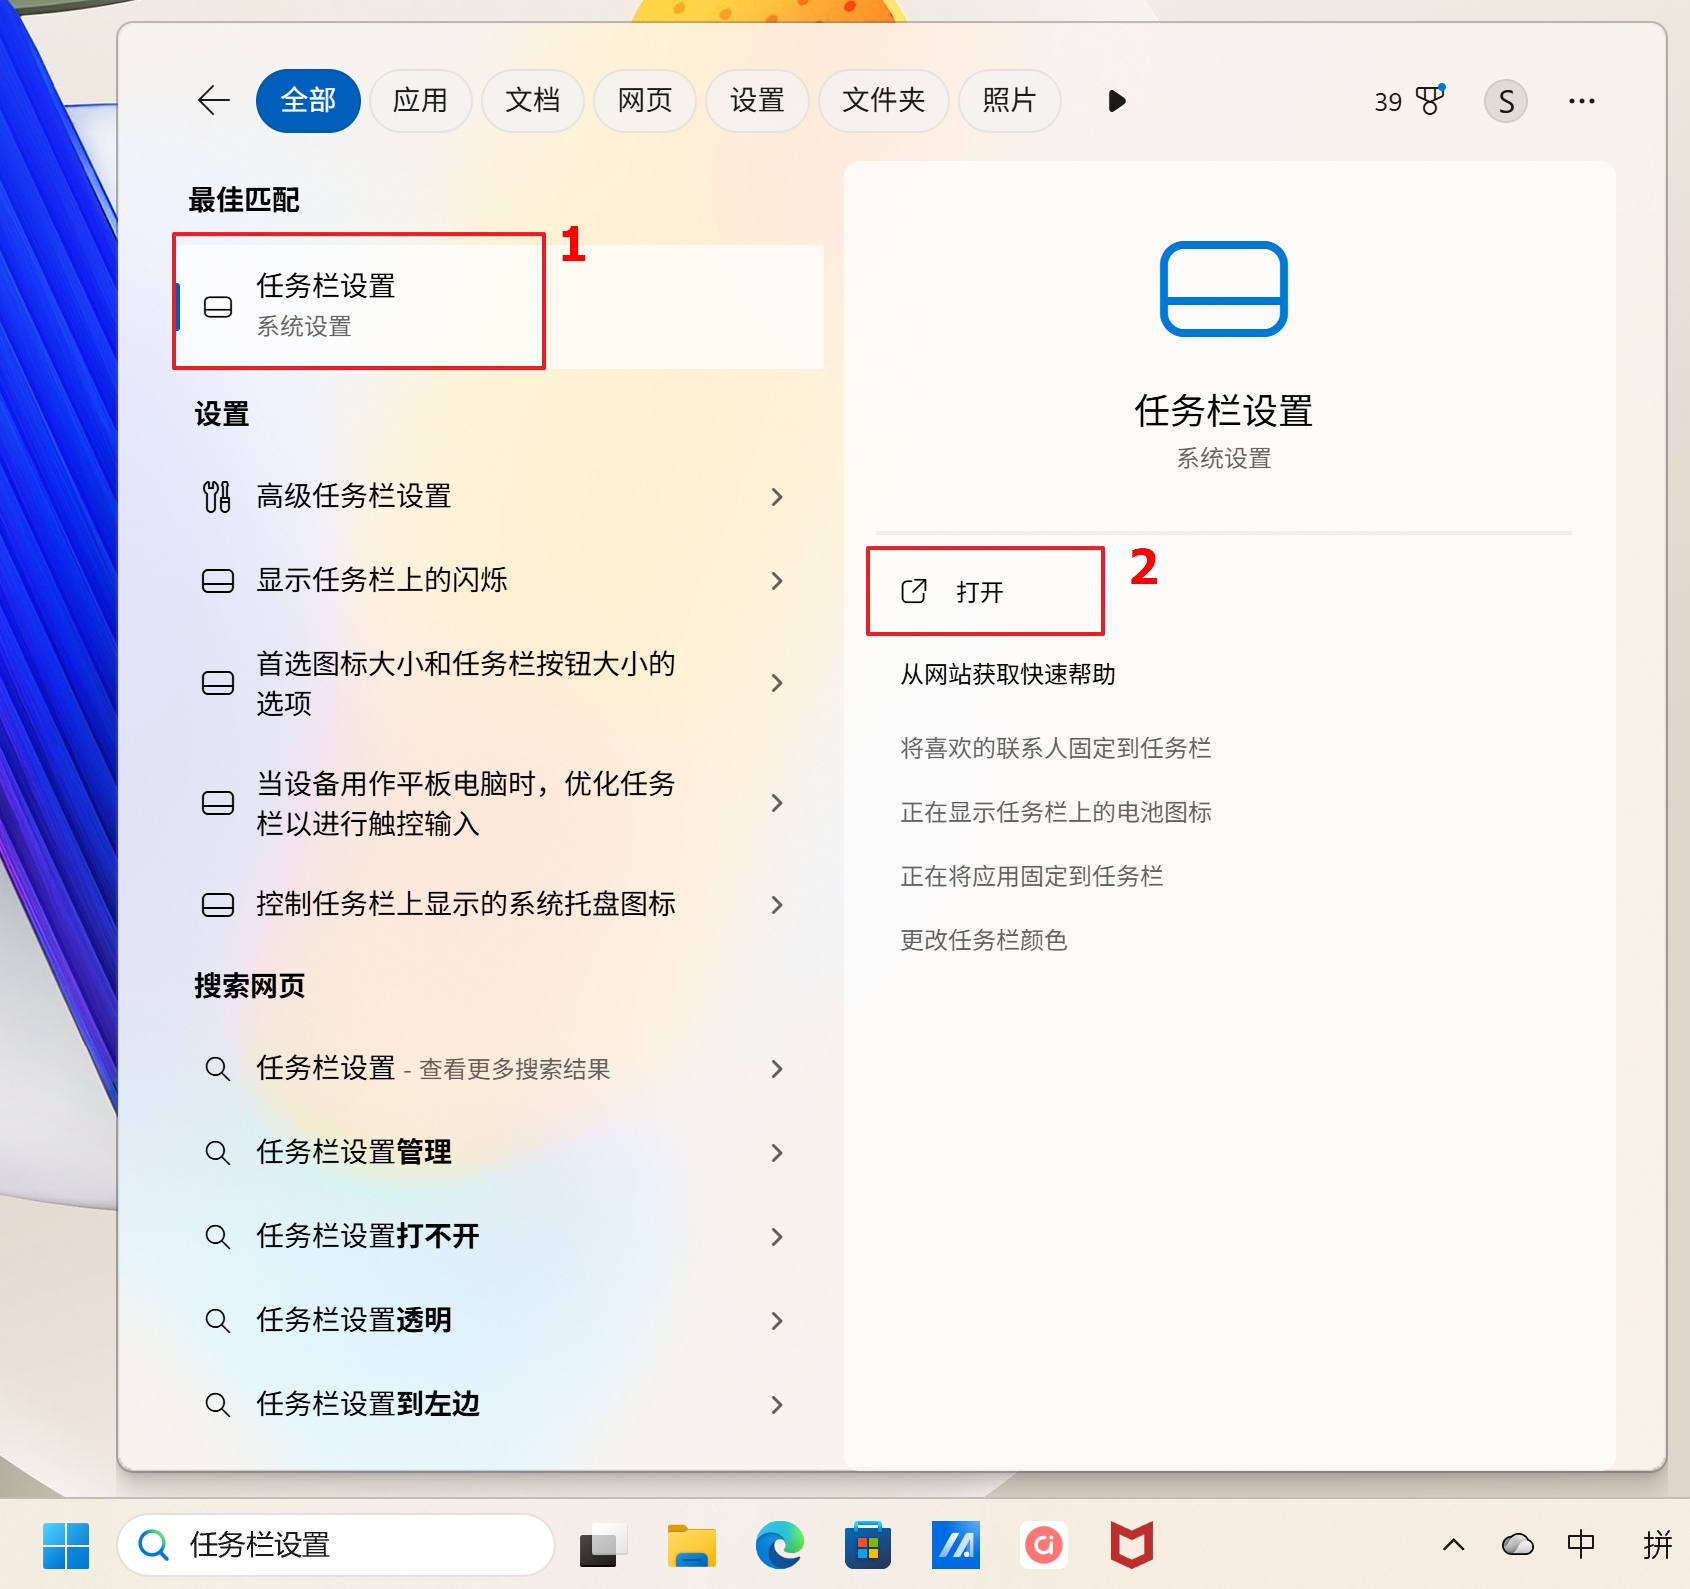
Task: Expand 显示任务栏上的闪烁 chevron
Action: coord(777,581)
